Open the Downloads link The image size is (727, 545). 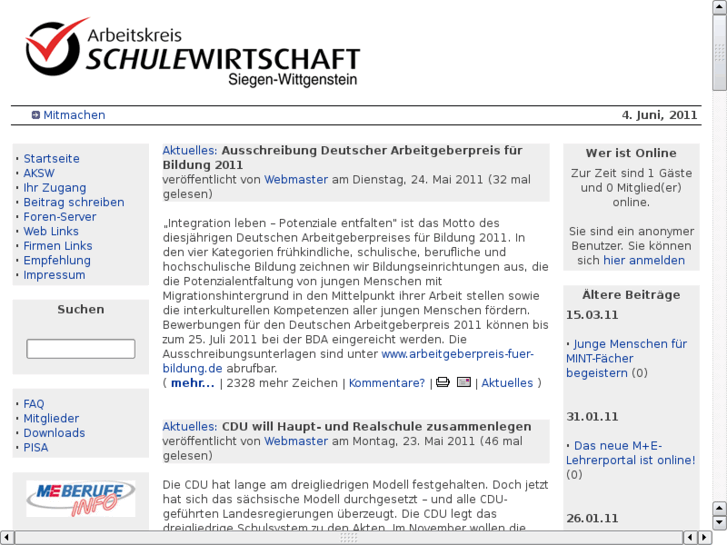pyautogui.click(x=54, y=433)
